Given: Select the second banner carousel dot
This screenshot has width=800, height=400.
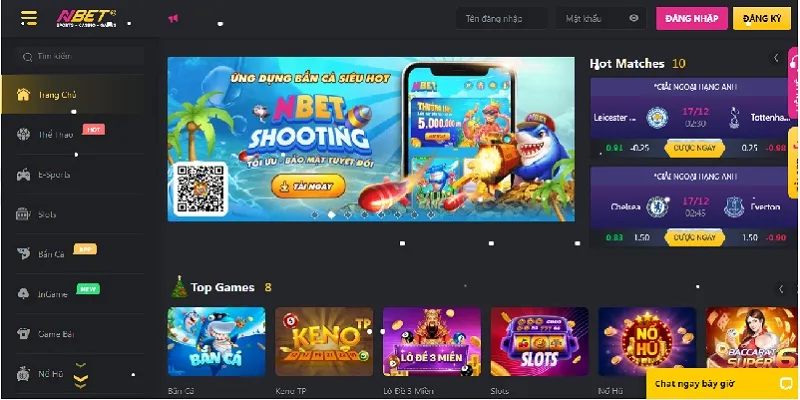Looking at the screenshot, I should [331, 215].
